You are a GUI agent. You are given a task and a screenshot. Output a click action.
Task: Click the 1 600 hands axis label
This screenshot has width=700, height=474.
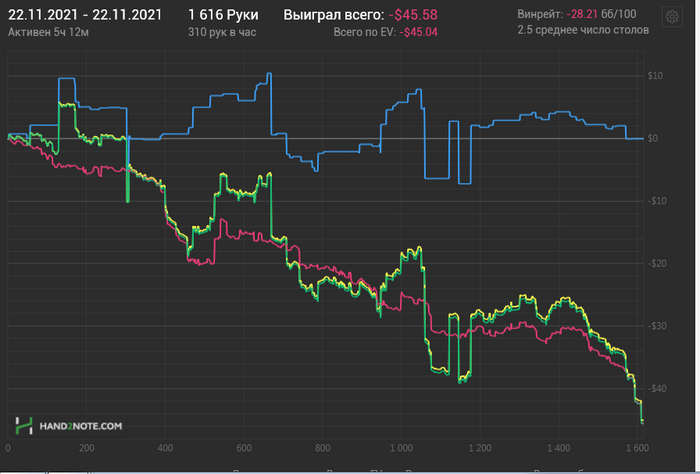click(x=638, y=448)
